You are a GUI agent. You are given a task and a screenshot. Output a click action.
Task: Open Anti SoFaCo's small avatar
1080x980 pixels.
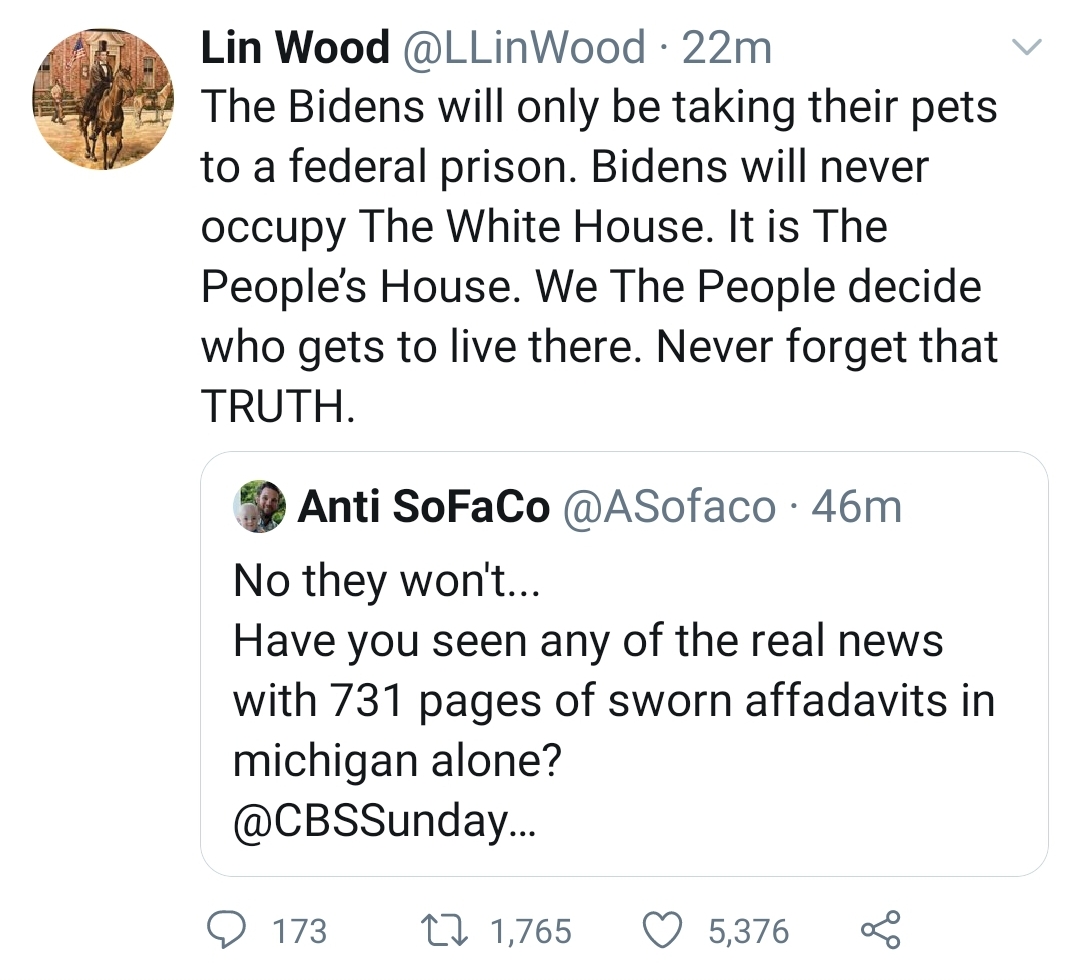(260, 507)
